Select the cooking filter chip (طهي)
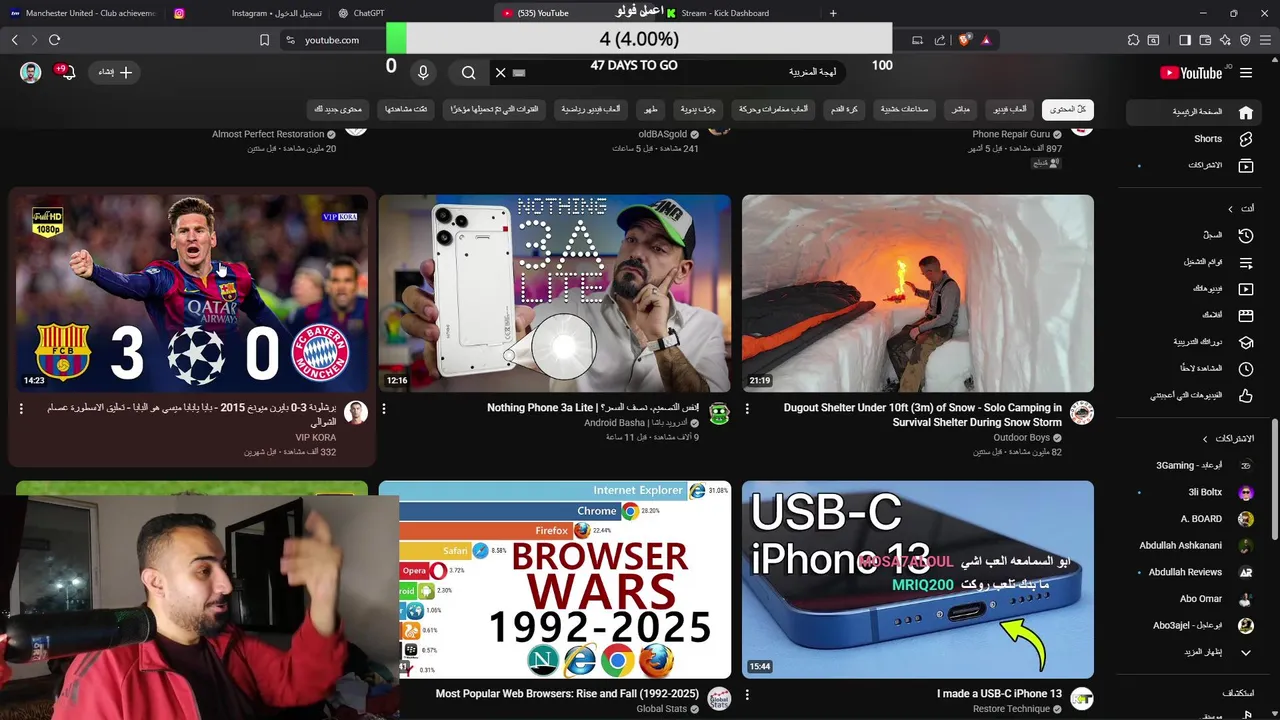This screenshot has width=1280, height=720. [x=651, y=109]
